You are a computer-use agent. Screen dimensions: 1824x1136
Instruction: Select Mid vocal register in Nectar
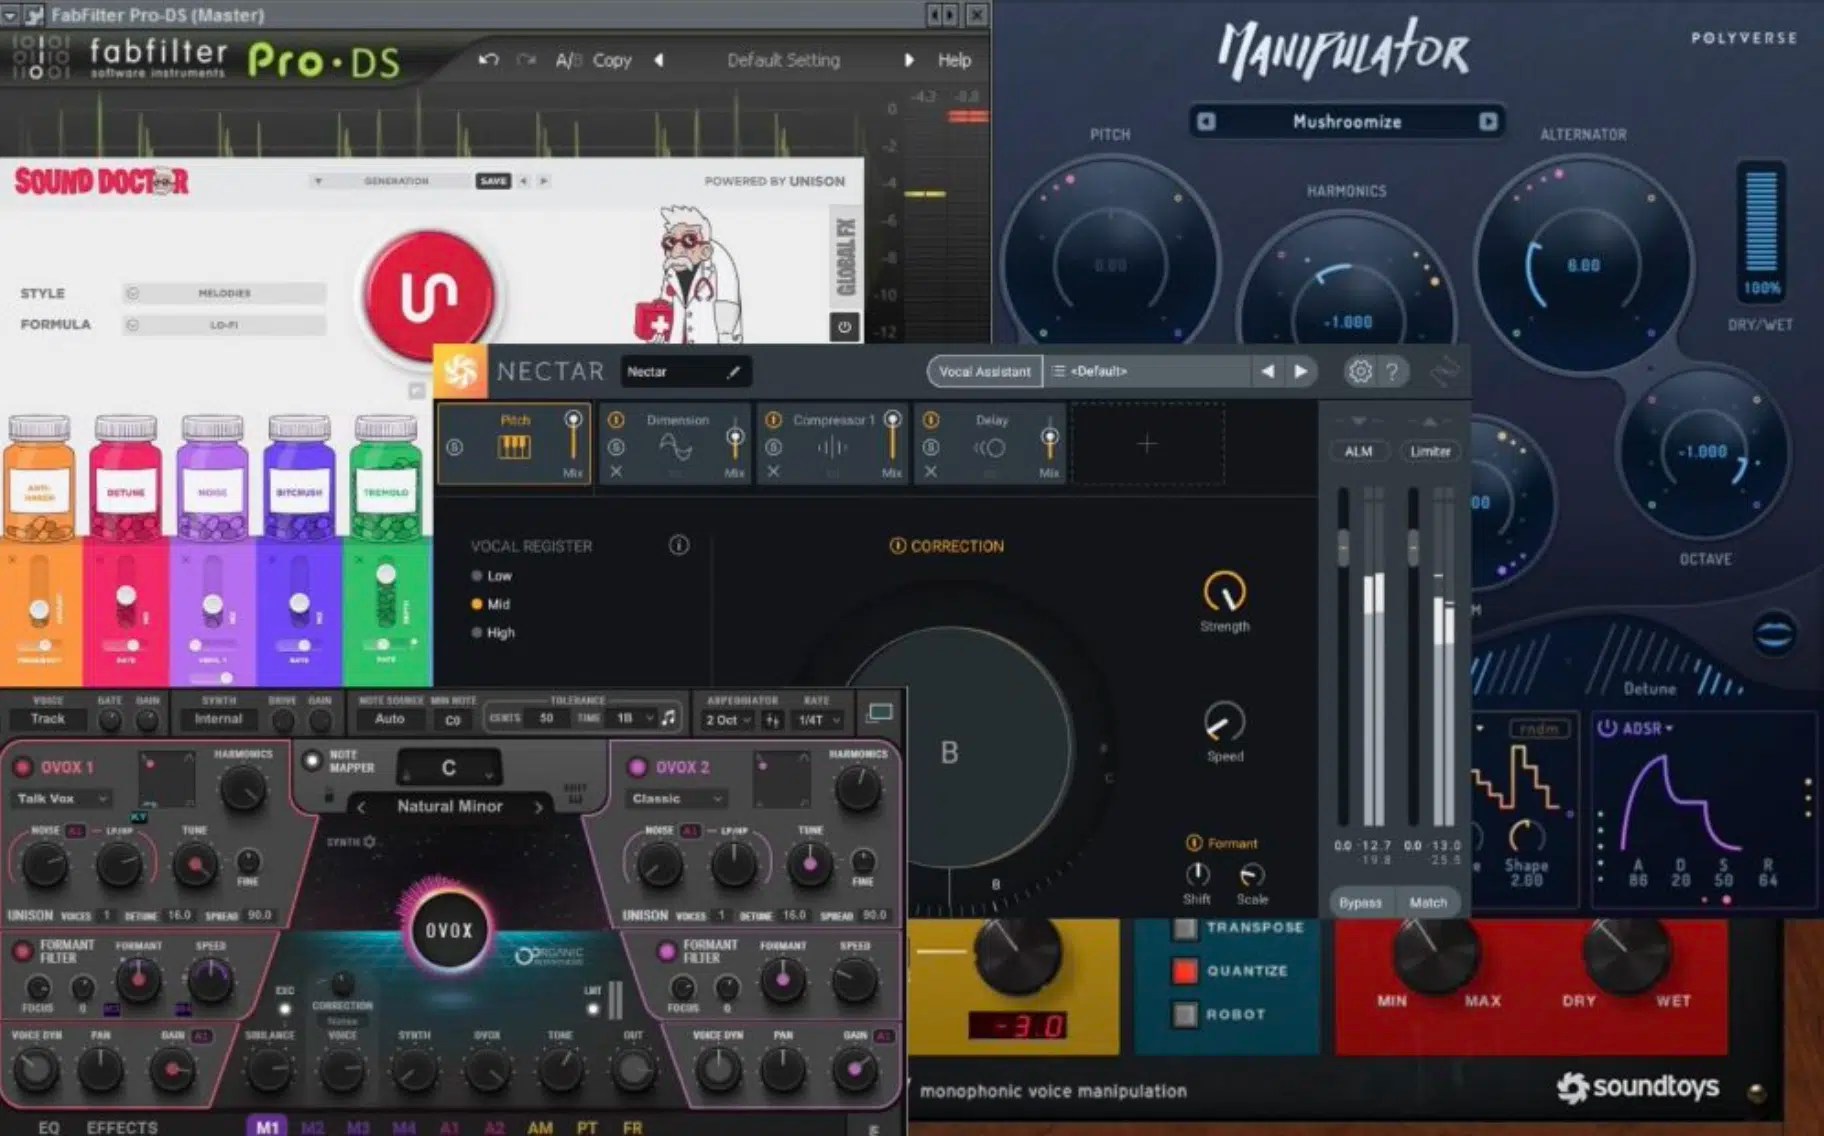tap(491, 604)
